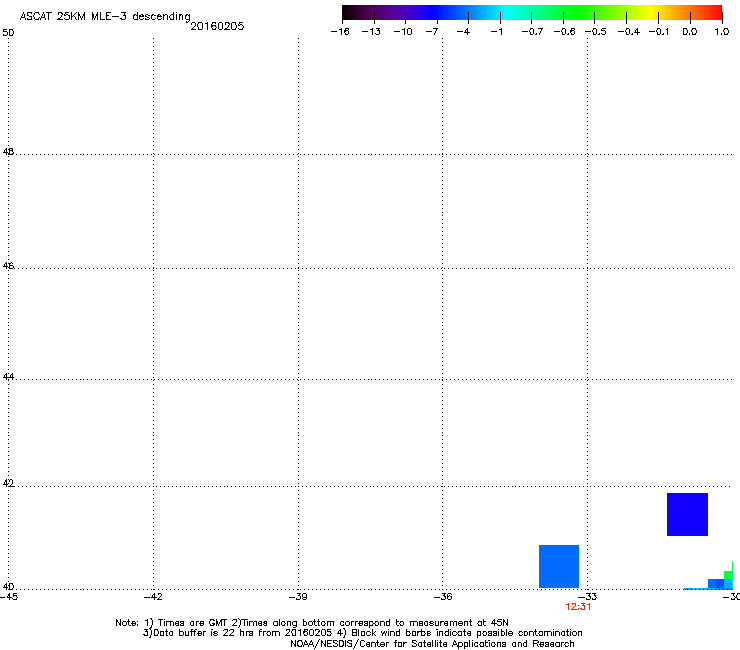Screen dimensions: 740x650
Task: Click the -16 color bar label
Action: click(x=340, y=32)
